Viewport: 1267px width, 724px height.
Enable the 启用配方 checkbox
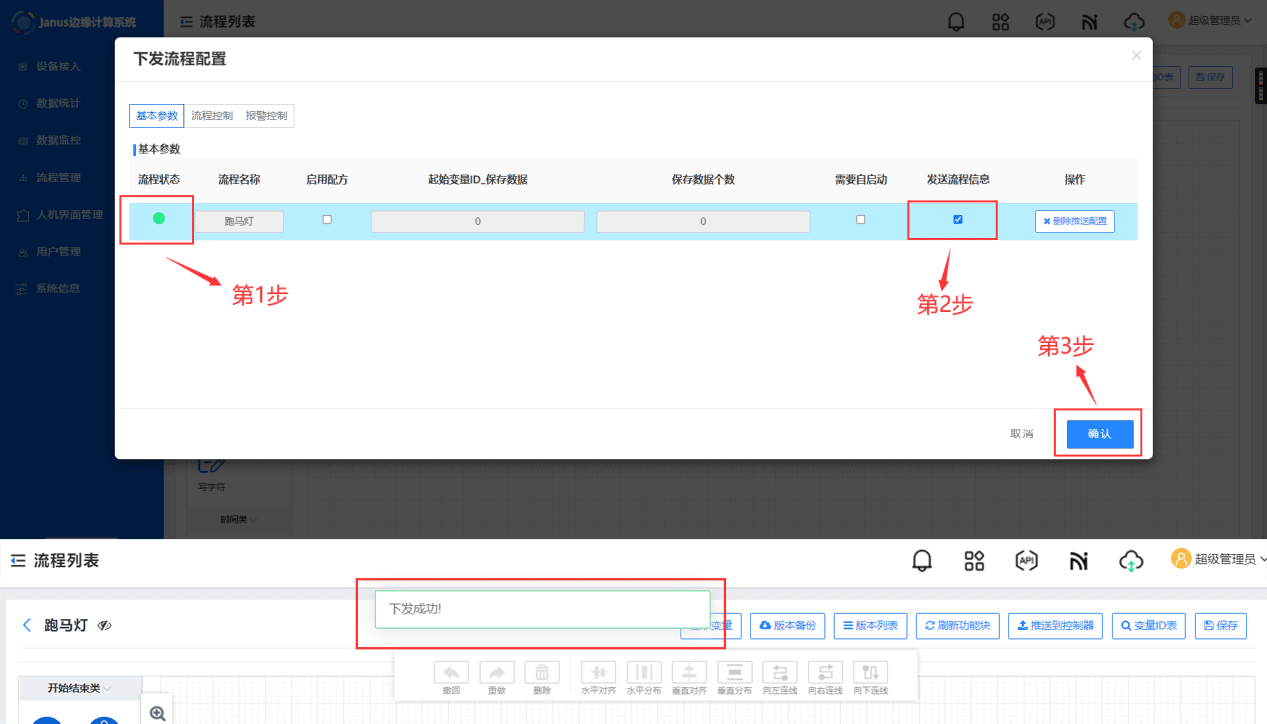[327, 220]
